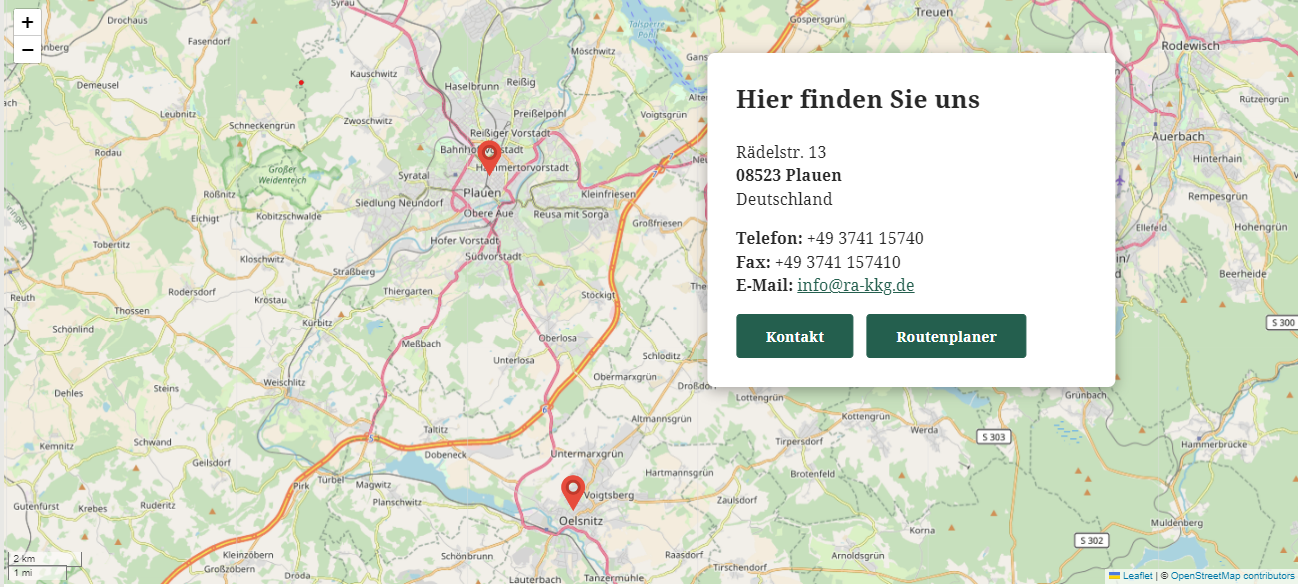Open the Kontakt page button

click(794, 336)
